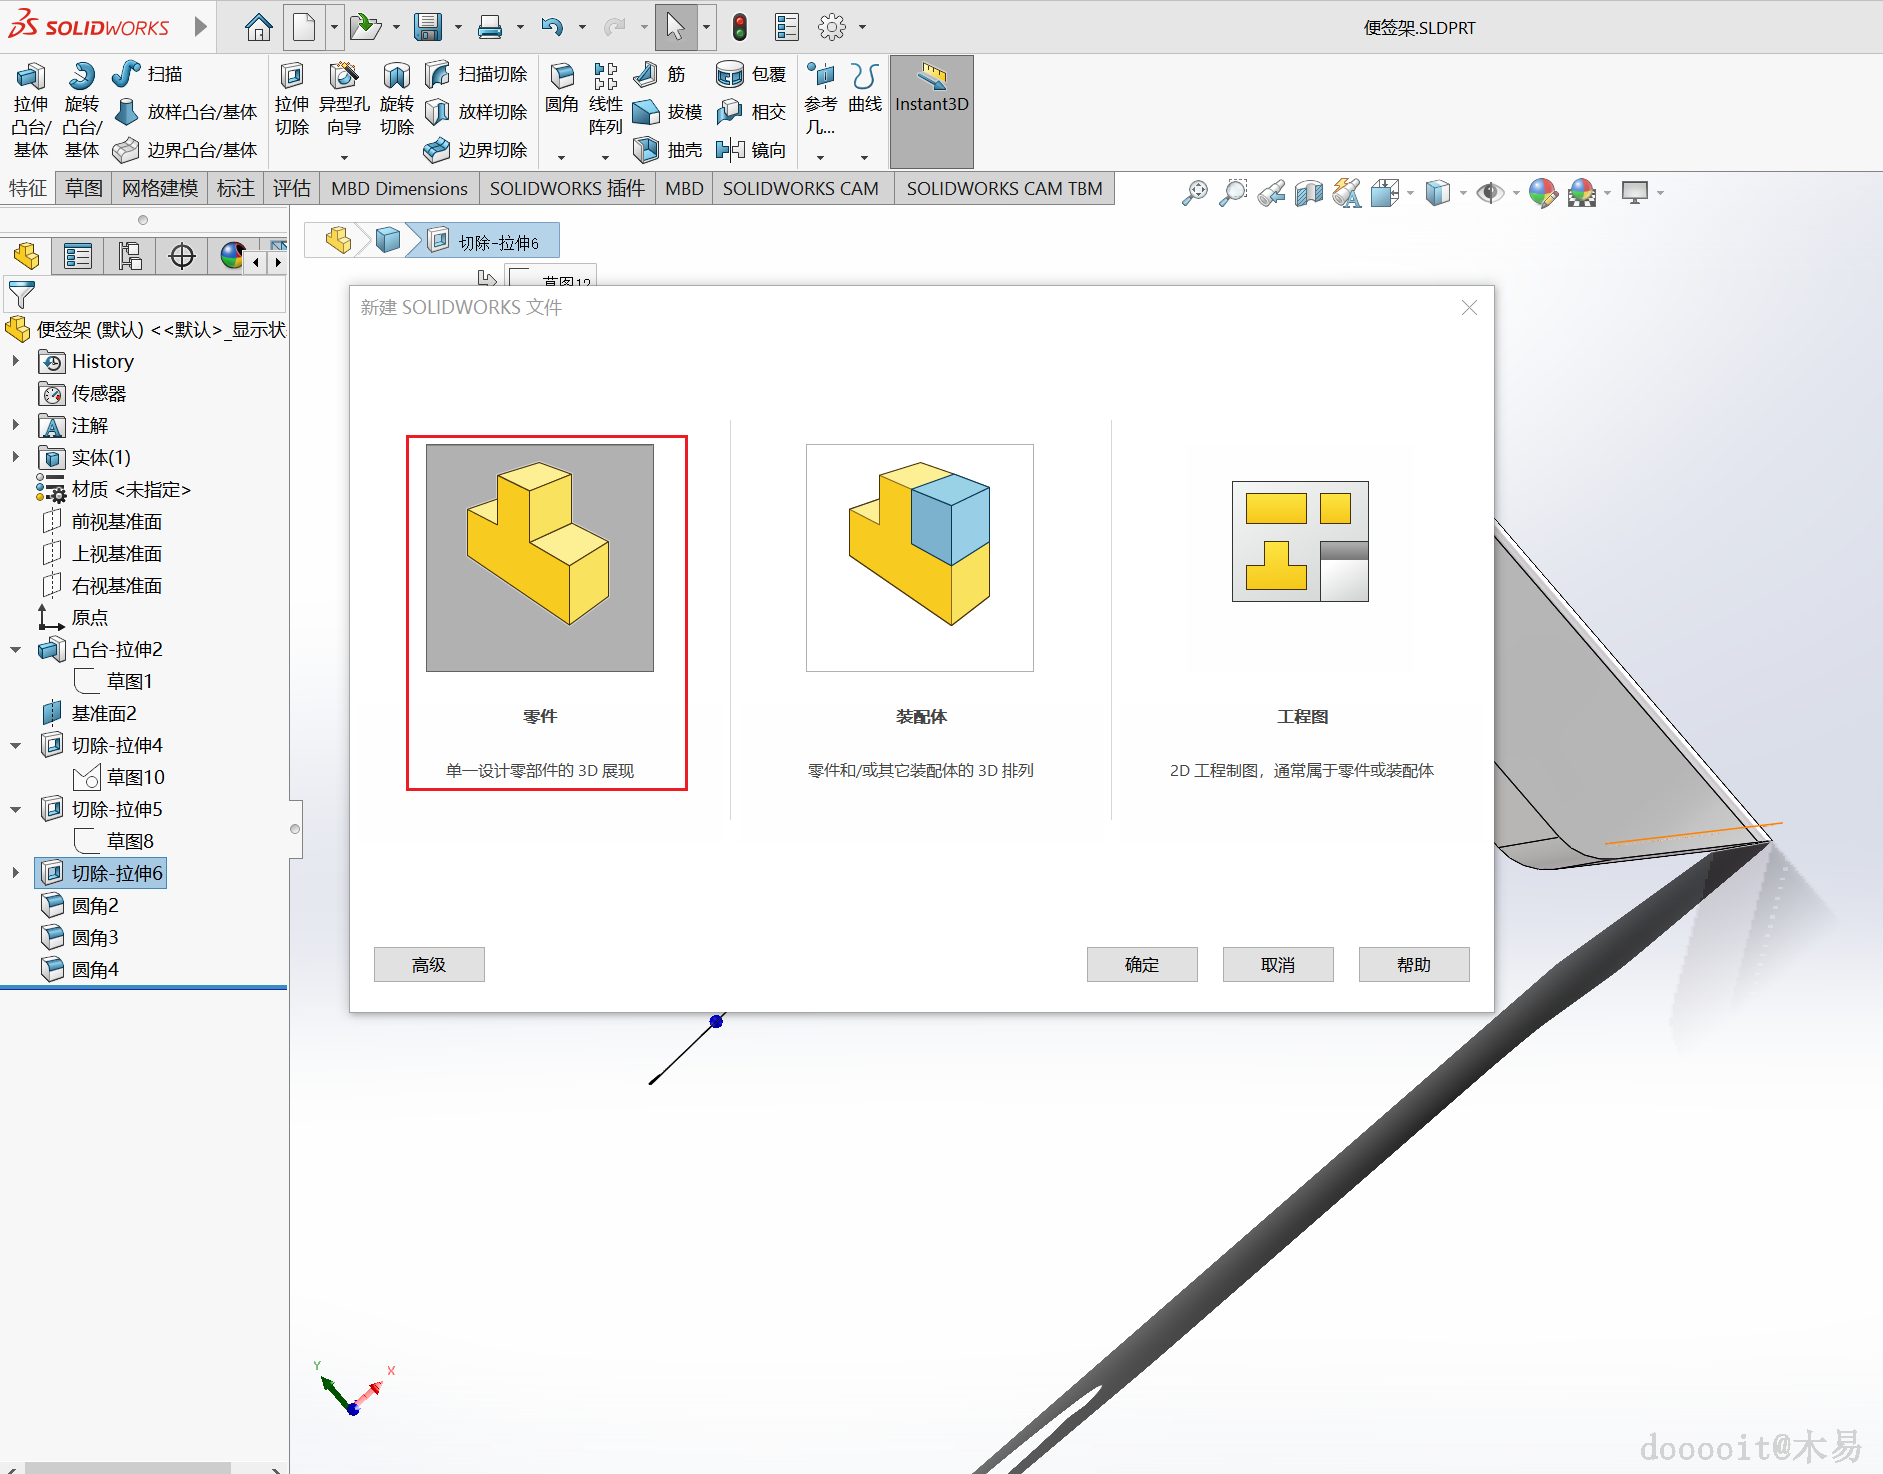This screenshot has height=1474, width=1883.
Task: Open the FeatureManager design tree tab icon
Action: tap(27, 256)
